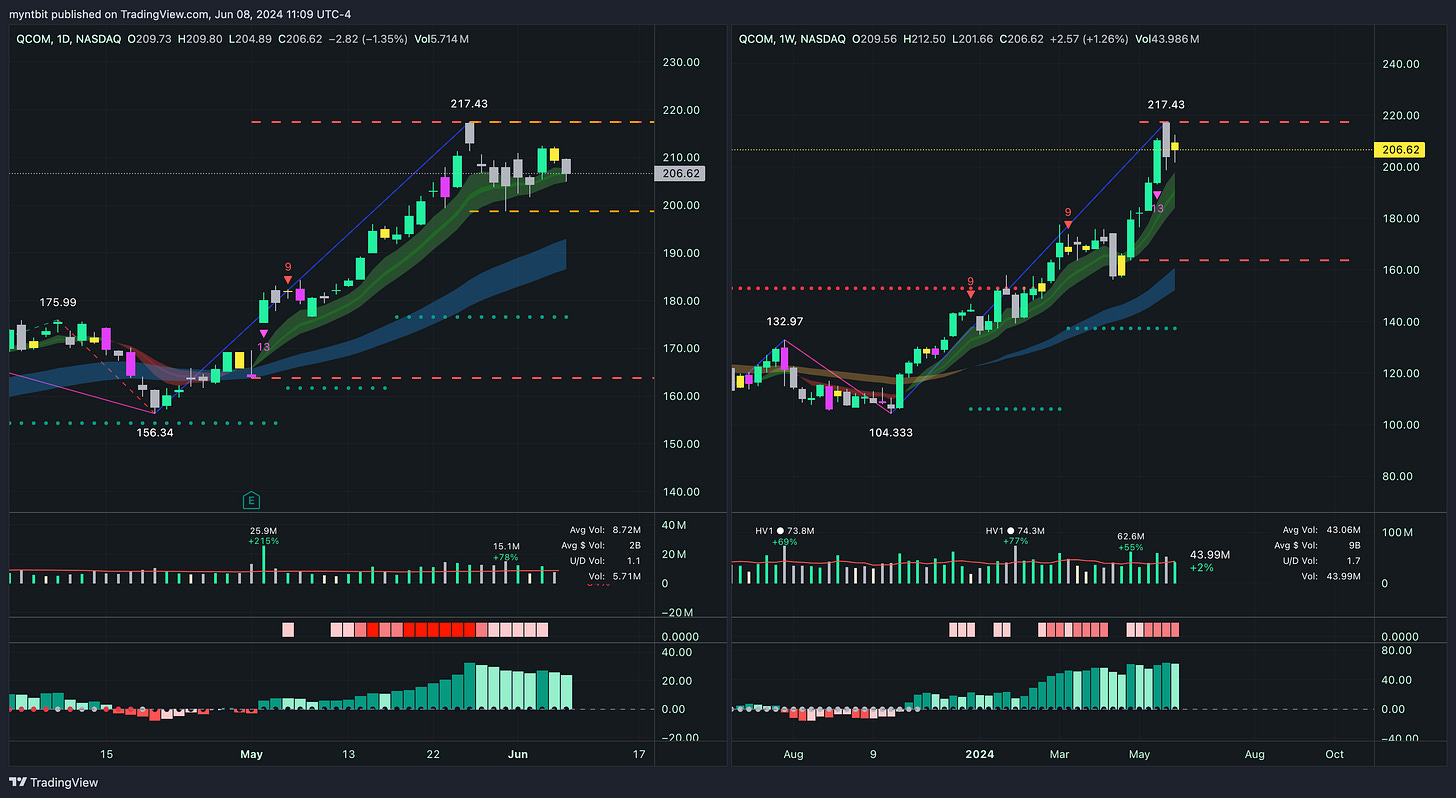1456x798 pixels.
Task: Select the 175.99 swing high label
Action: 58,301
